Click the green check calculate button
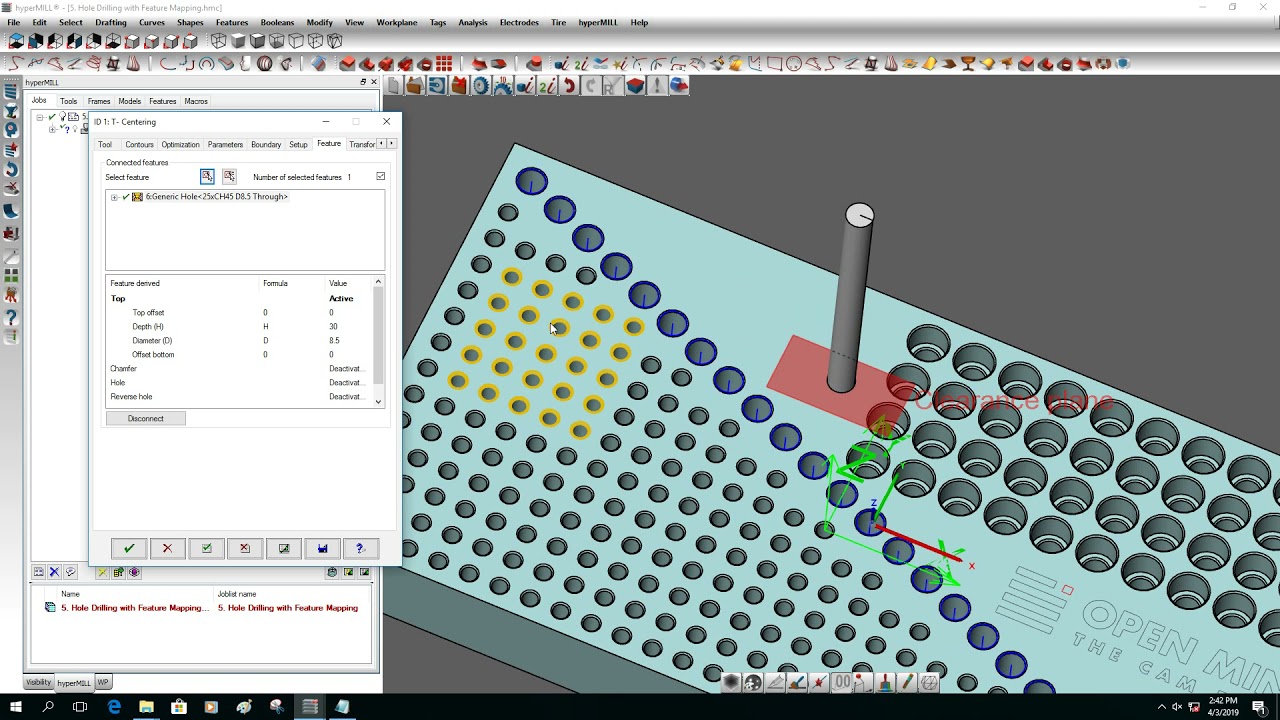The image size is (1280, 720). 206,548
